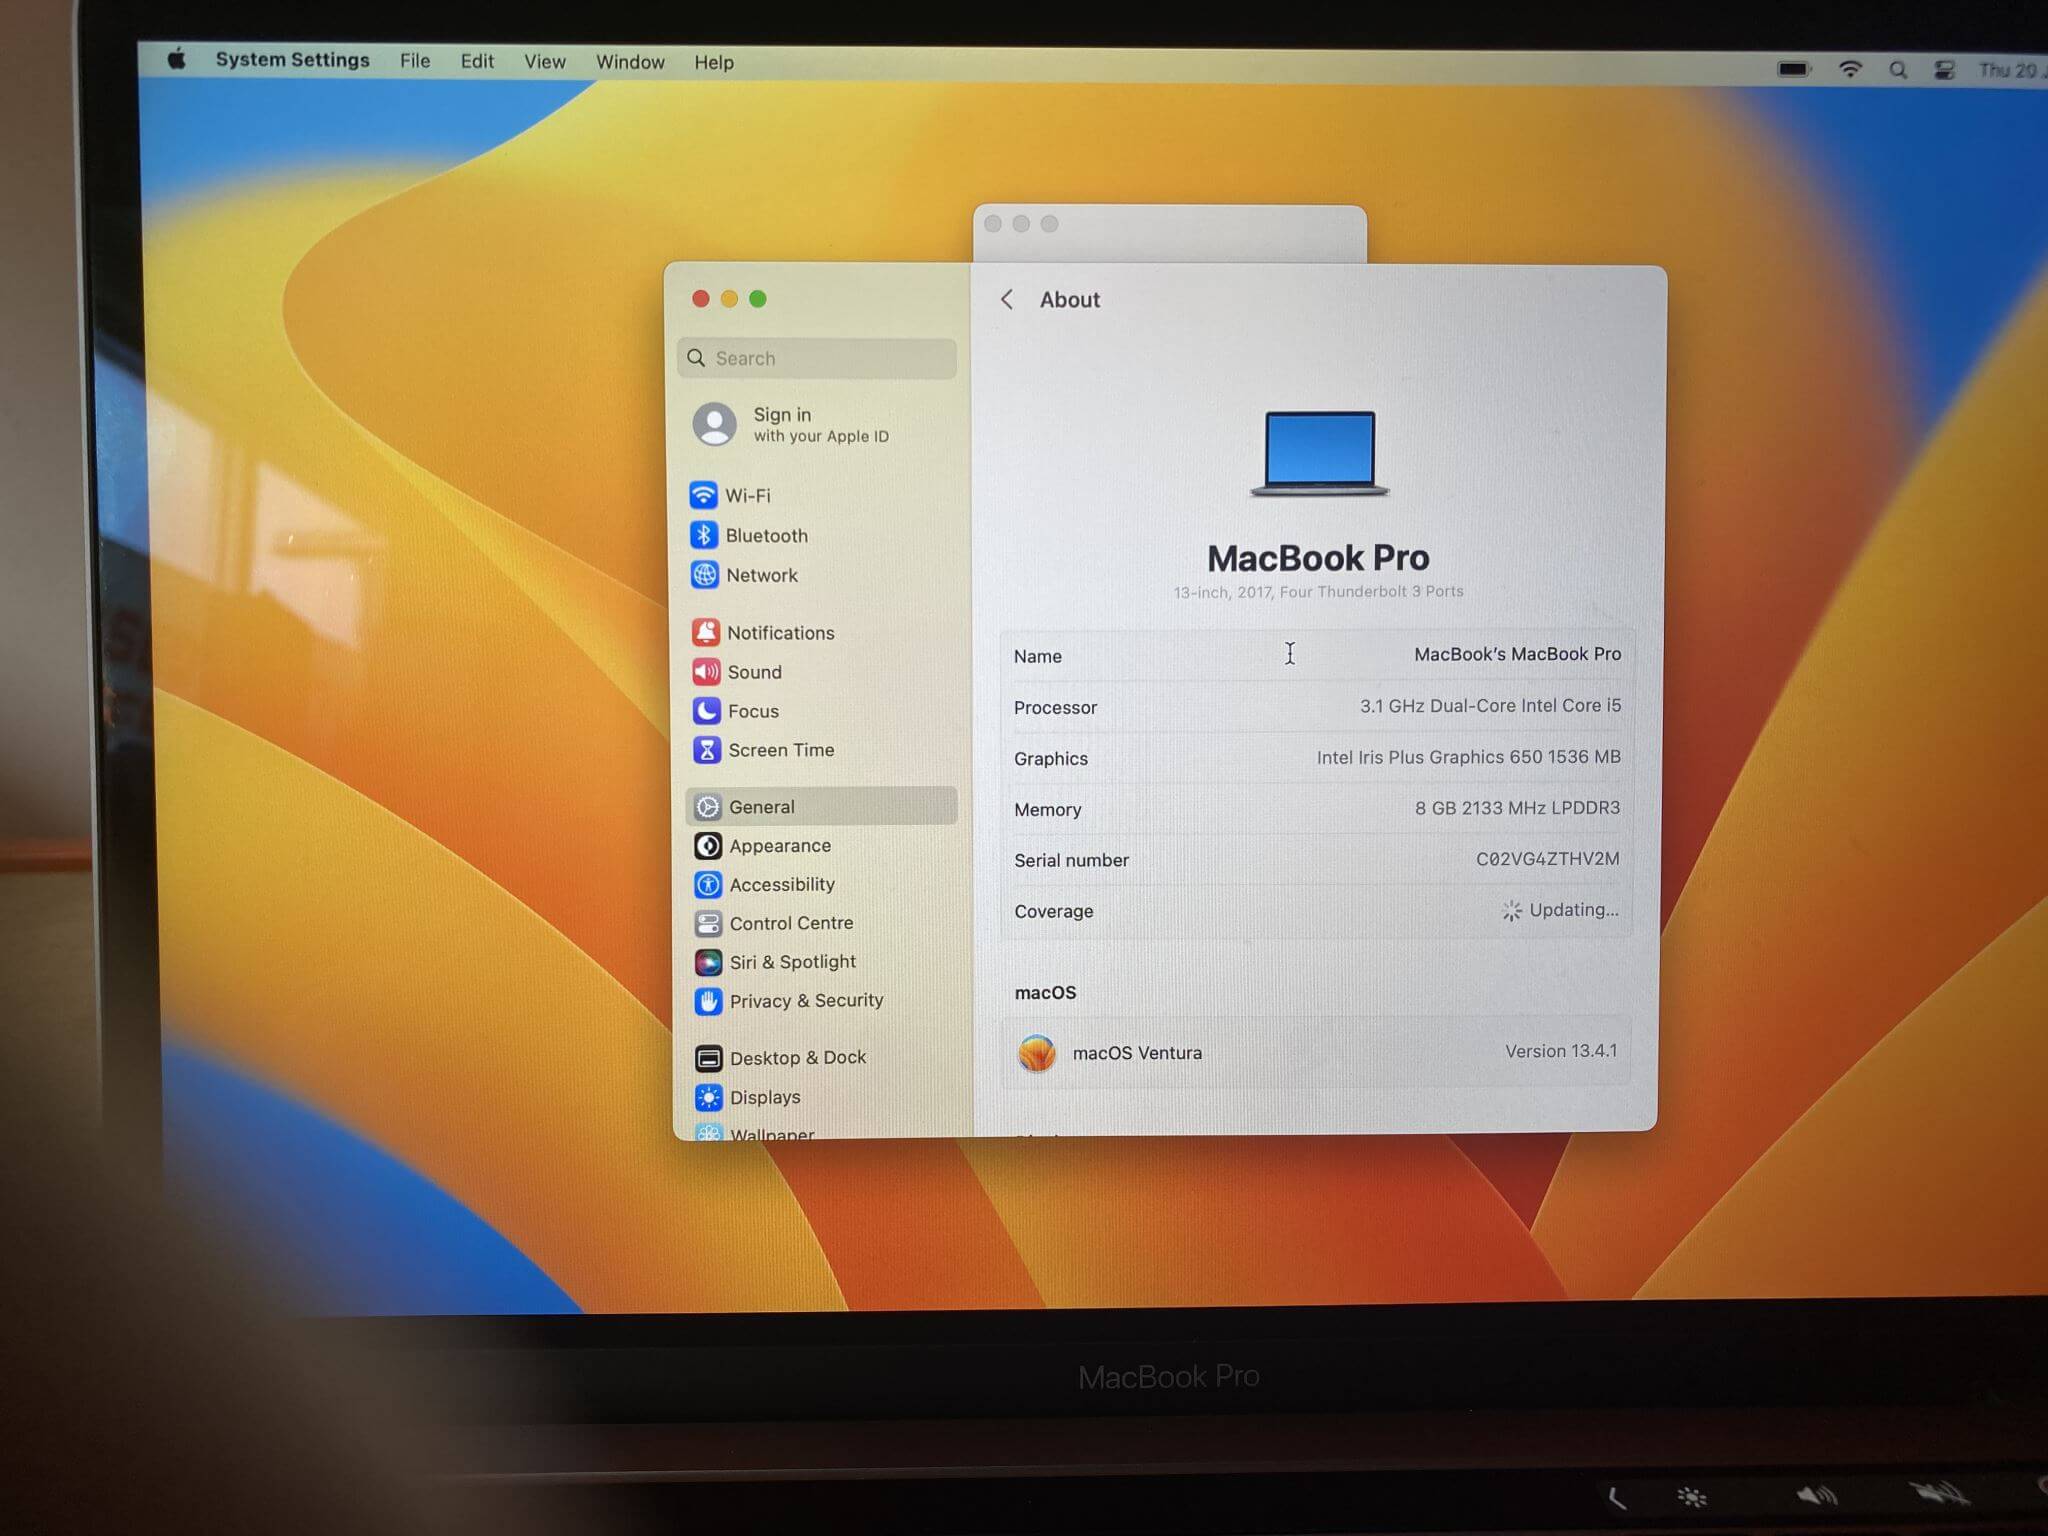The height and width of the screenshot is (1536, 2048).
Task: Click the 13-inch, 2017 model description
Action: click(x=1318, y=592)
